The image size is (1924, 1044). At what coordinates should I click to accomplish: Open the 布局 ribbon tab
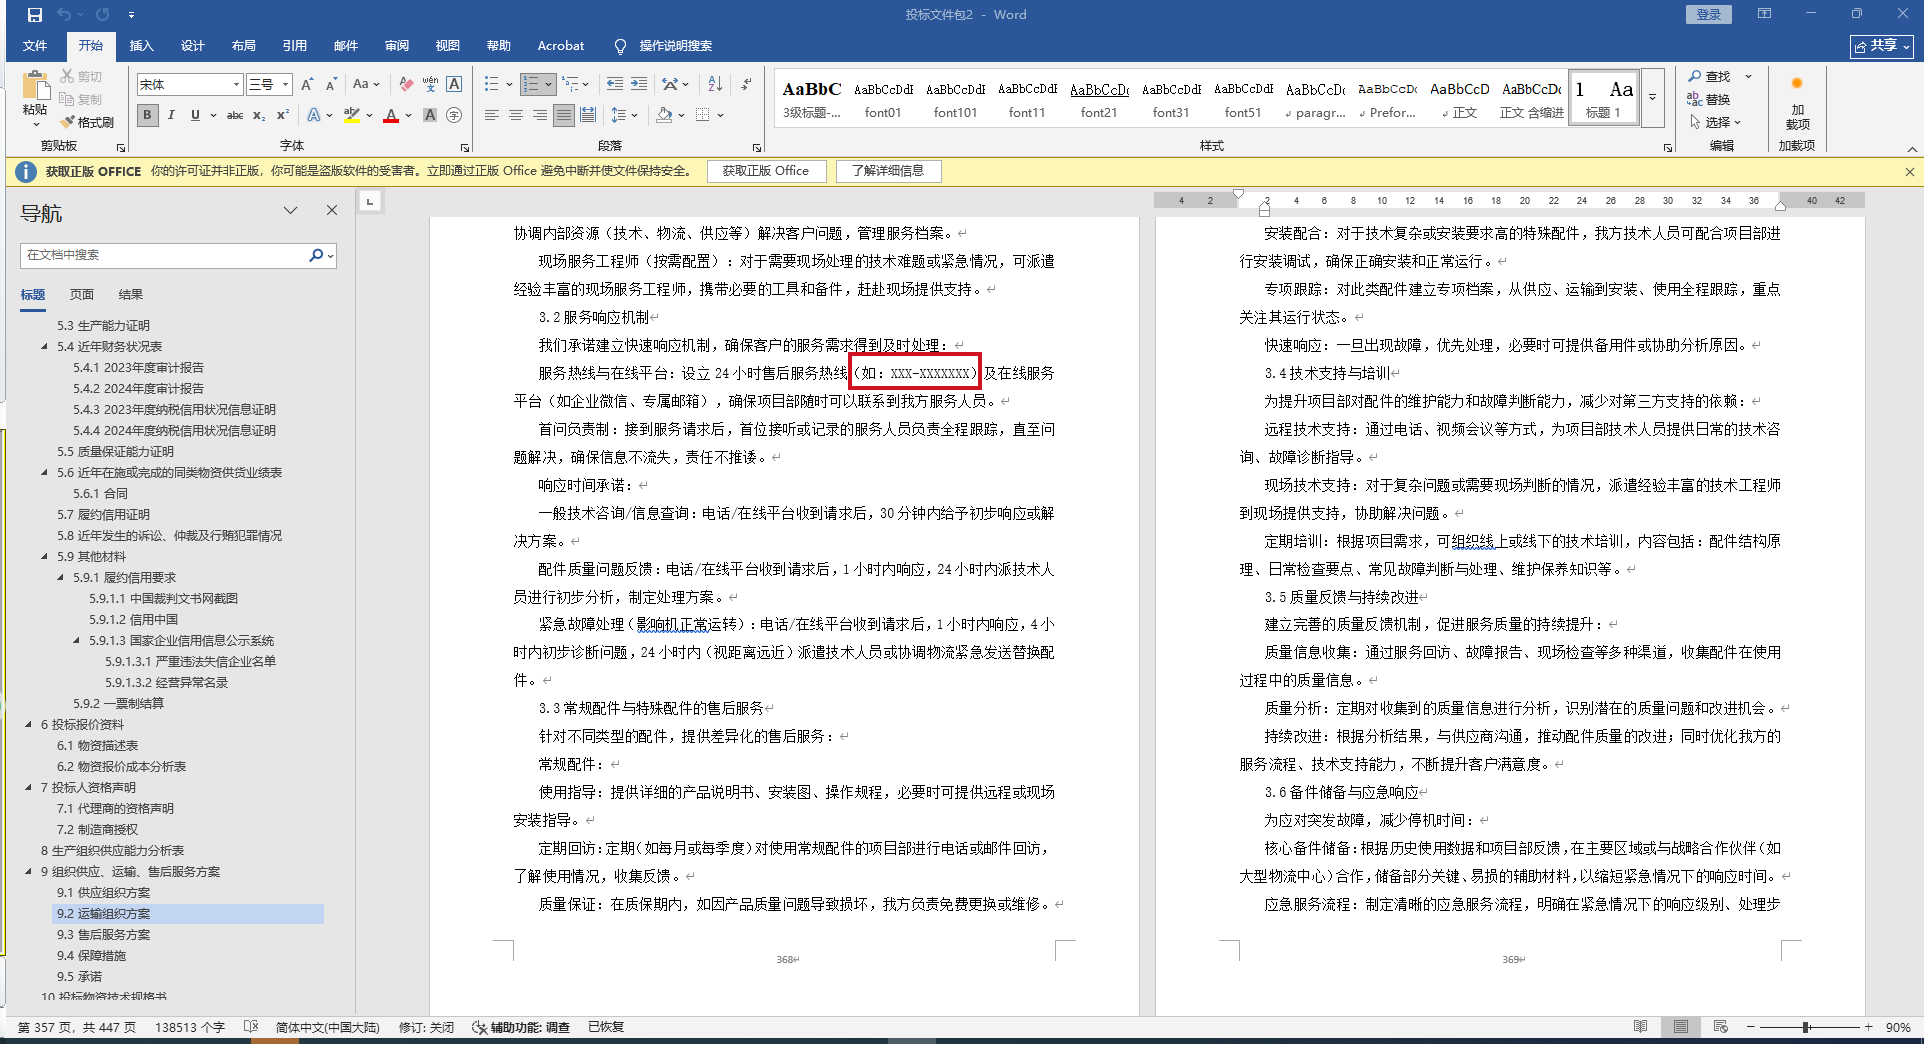point(243,46)
